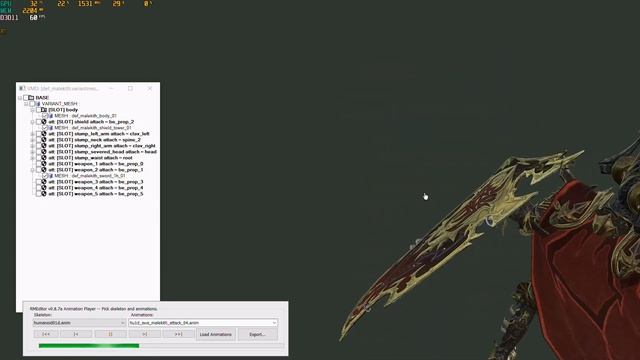Collapse the VARIANT_MESH tree node
Viewport: 640px width, 360px height.
(26, 104)
